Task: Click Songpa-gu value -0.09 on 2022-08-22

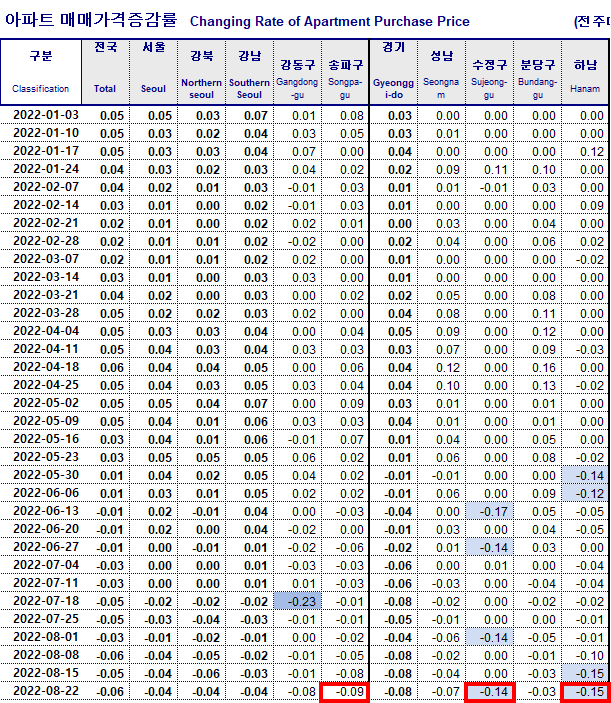Action: (345, 692)
